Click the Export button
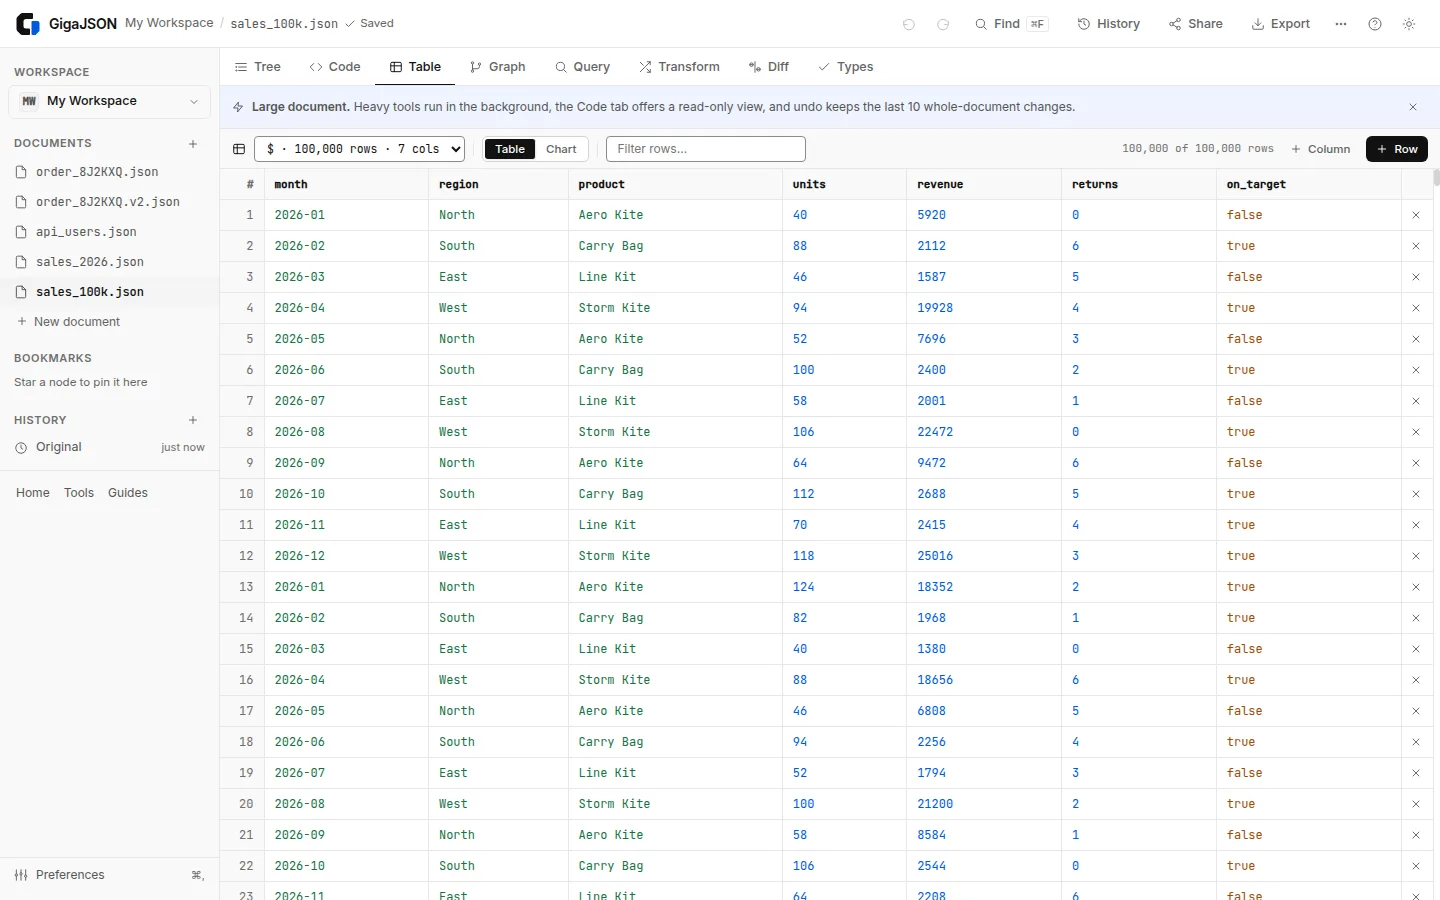Viewport: 1440px width, 900px height. (1281, 24)
